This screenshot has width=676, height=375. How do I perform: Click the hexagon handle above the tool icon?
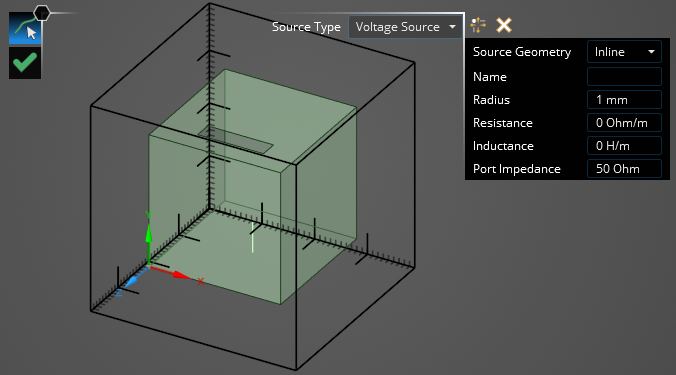point(42,13)
